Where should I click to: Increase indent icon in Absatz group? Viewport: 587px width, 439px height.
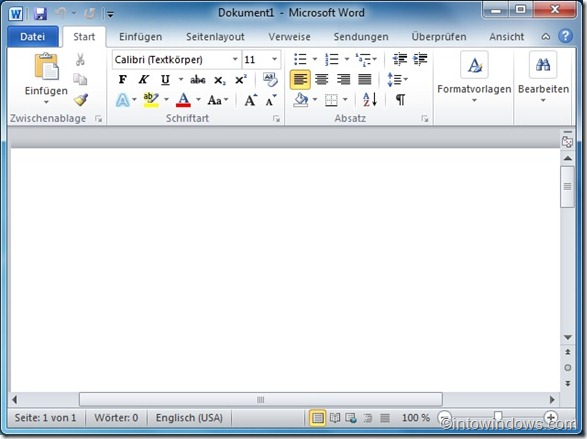420,59
